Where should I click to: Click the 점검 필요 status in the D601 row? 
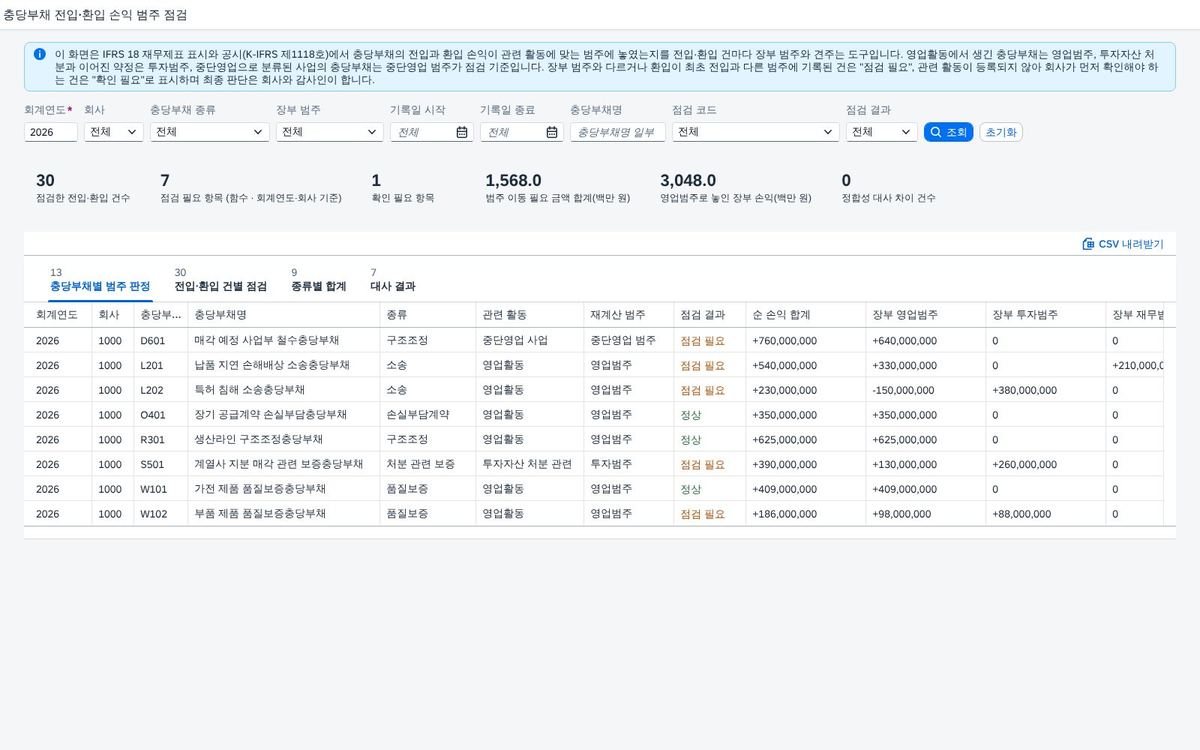(702, 340)
